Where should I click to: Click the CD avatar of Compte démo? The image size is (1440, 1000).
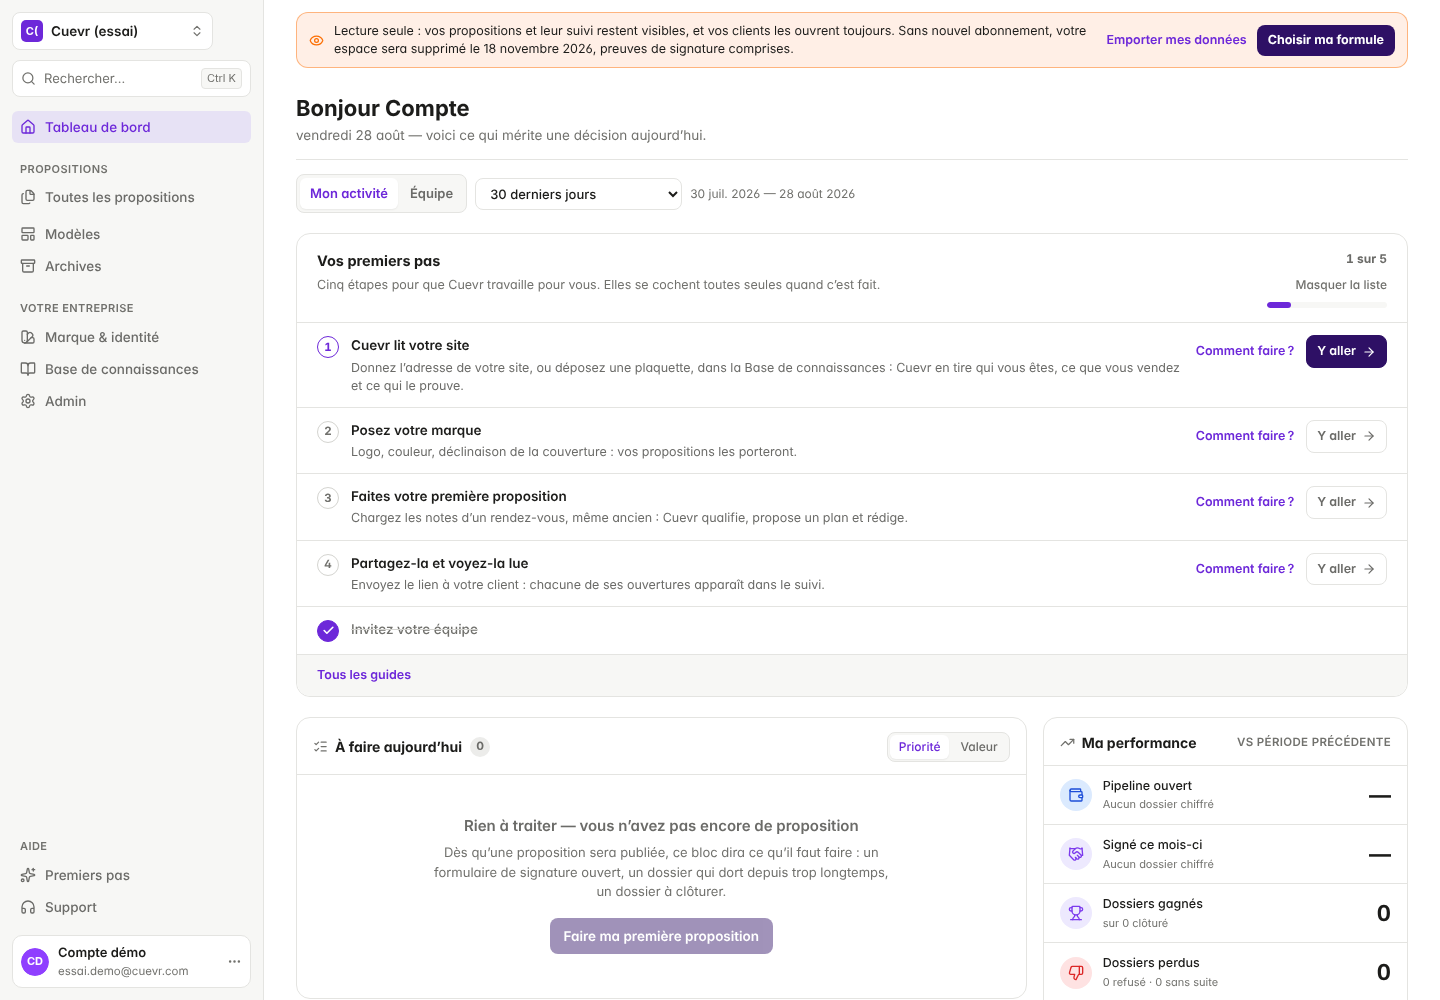point(35,961)
